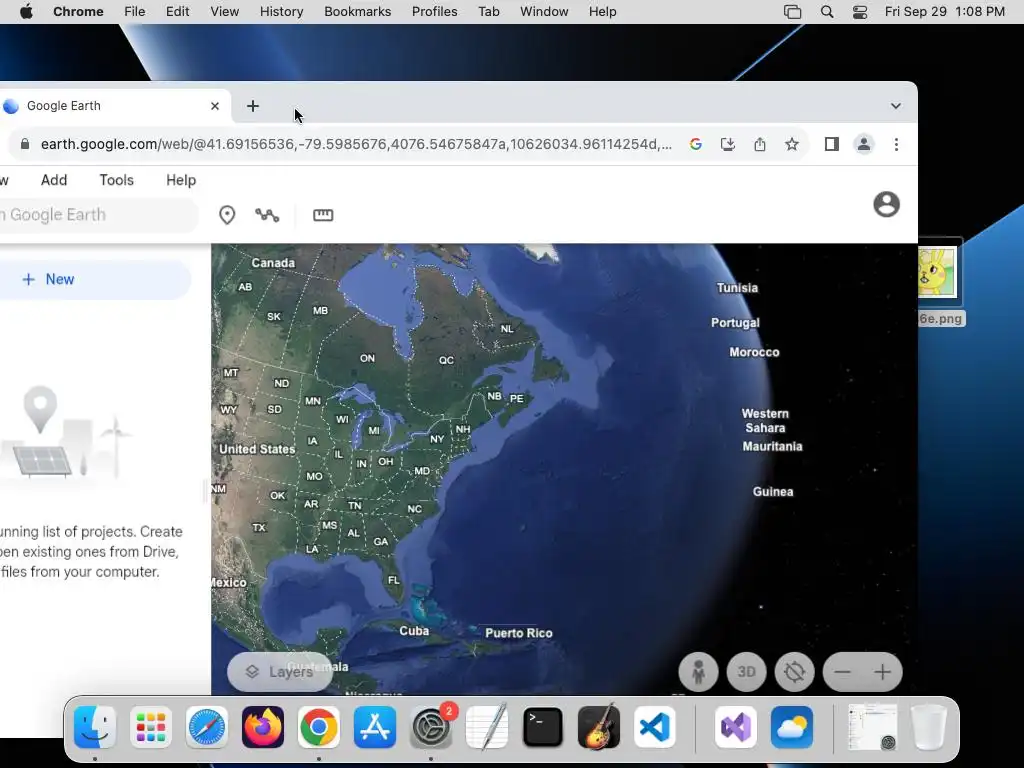Open Terminal from the Dock
This screenshot has height=768, width=1024.
(543, 727)
